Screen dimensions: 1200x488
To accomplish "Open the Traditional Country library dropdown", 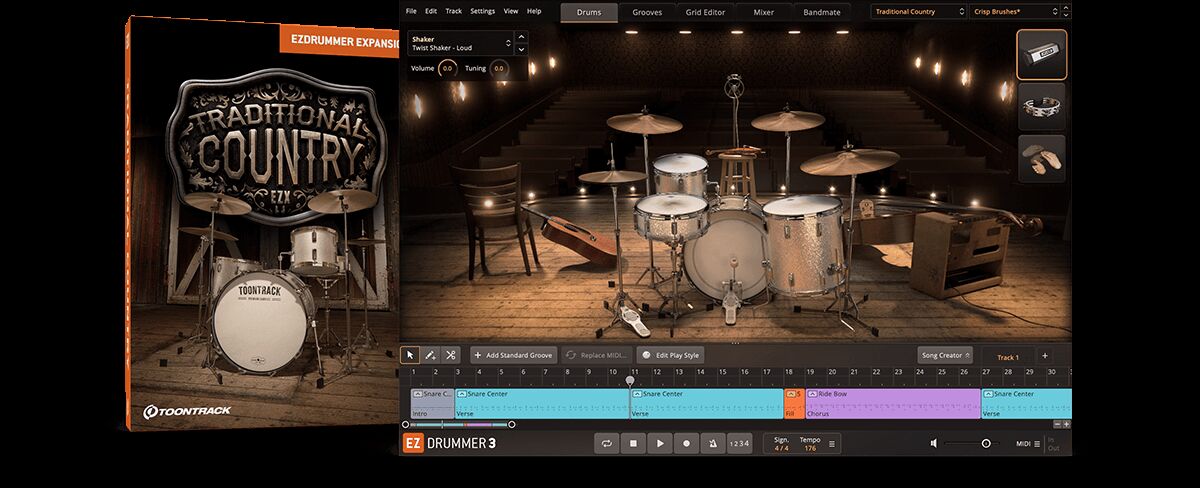I will coord(917,12).
